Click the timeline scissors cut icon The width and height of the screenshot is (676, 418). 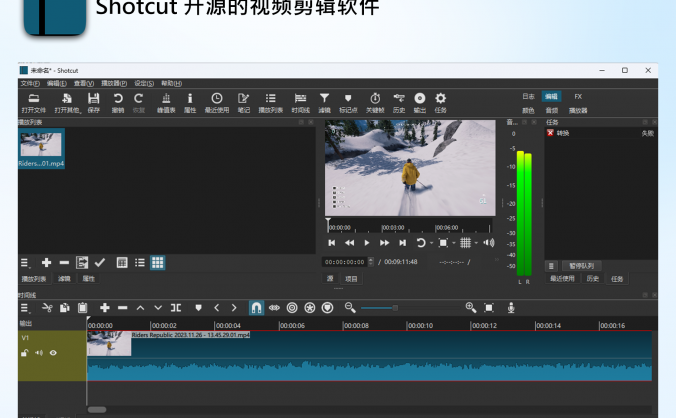coord(47,308)
